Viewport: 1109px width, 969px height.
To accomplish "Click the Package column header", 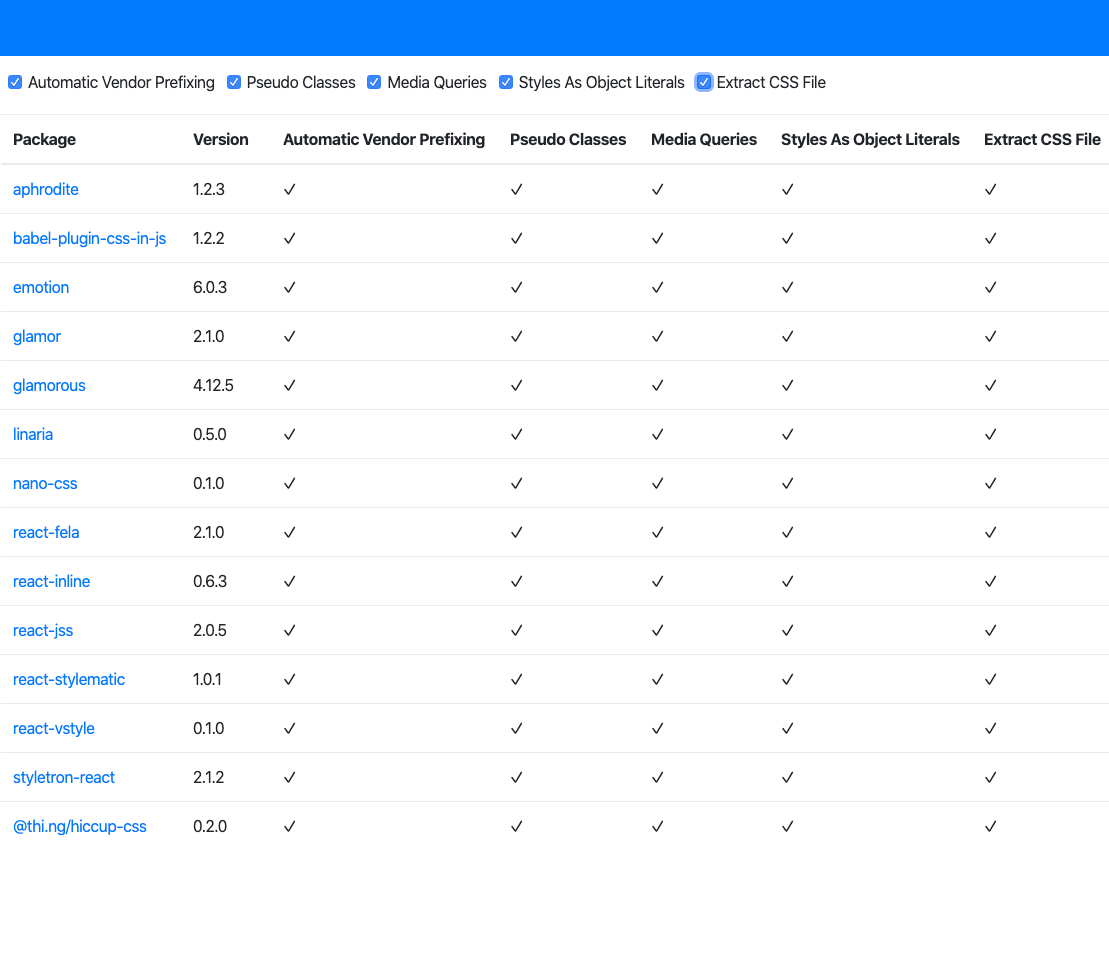I will [x=44, y=139].
